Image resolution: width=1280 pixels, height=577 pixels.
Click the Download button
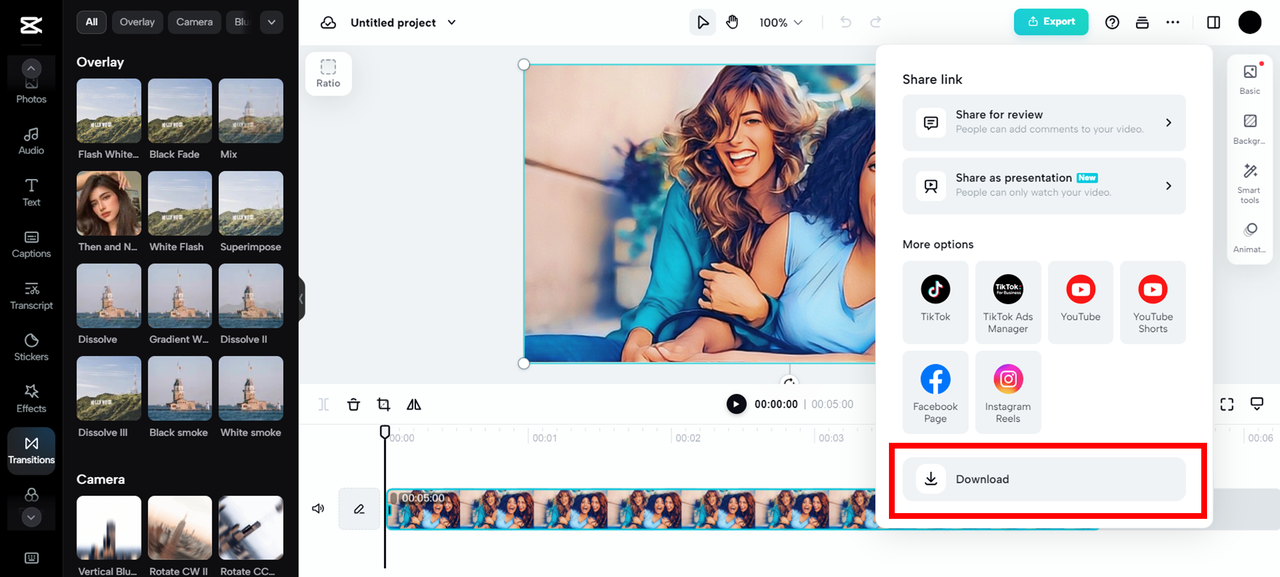[1044, 479]
